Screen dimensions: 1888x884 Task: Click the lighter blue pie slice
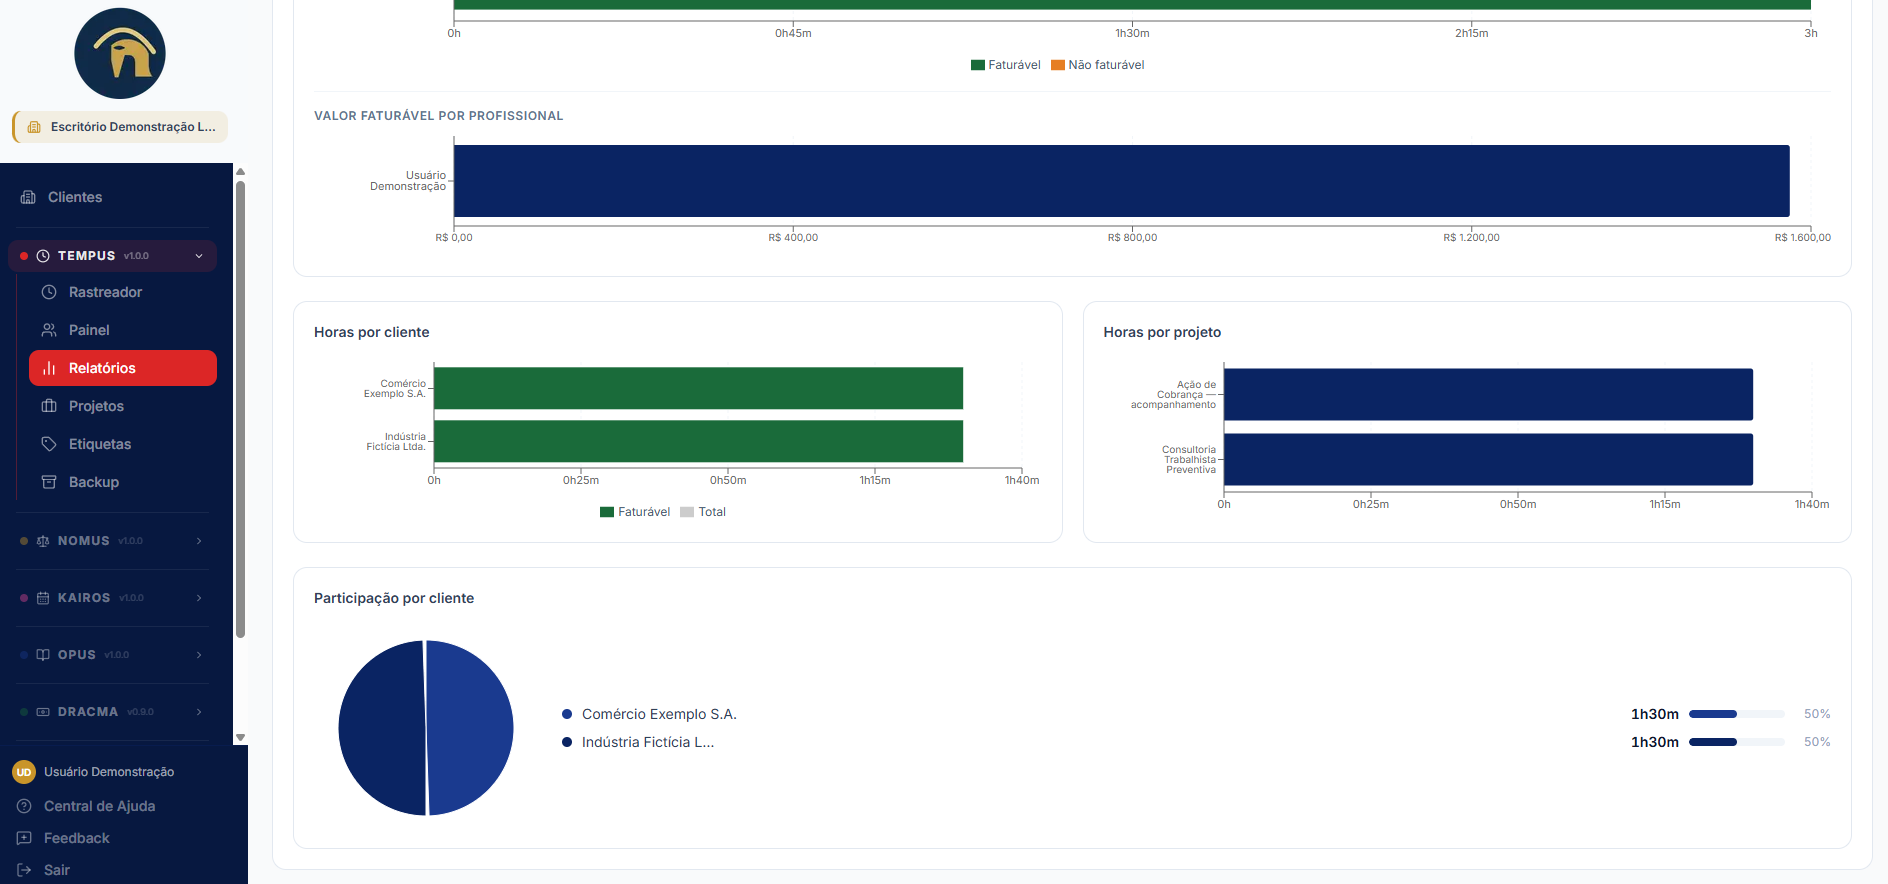tap(470, 728)
